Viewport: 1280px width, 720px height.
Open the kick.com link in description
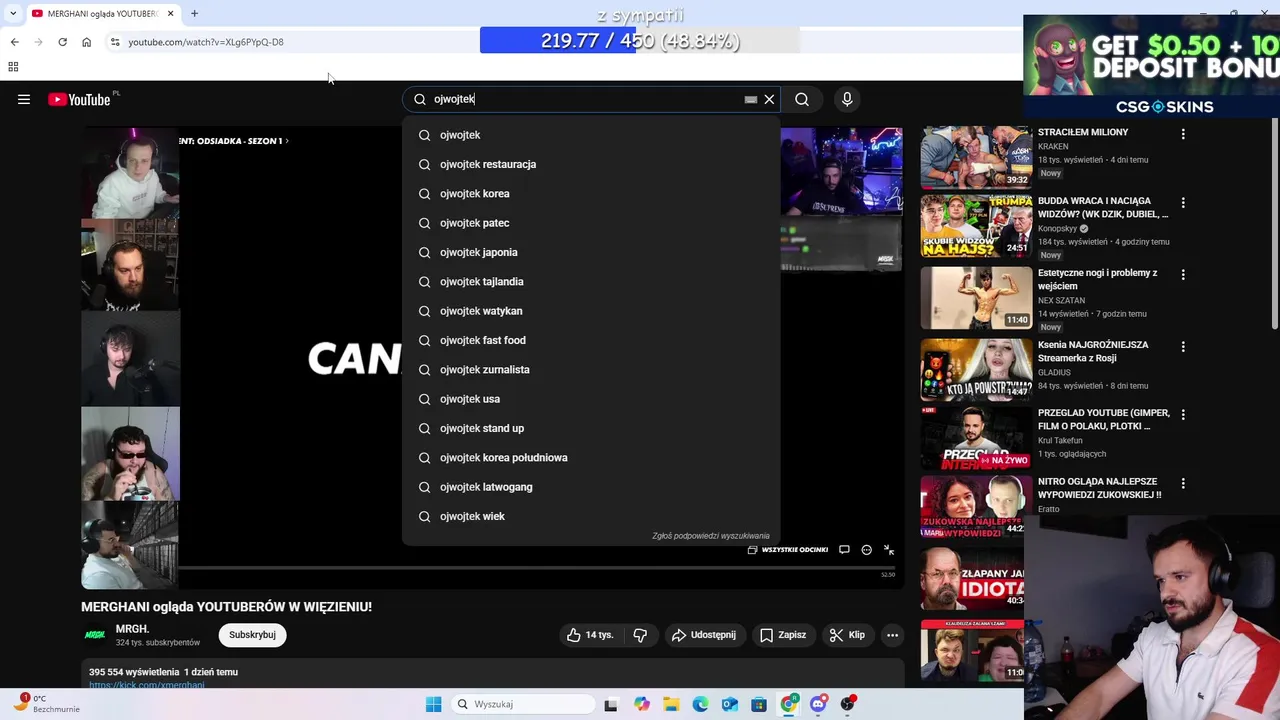tap(147, 685)
